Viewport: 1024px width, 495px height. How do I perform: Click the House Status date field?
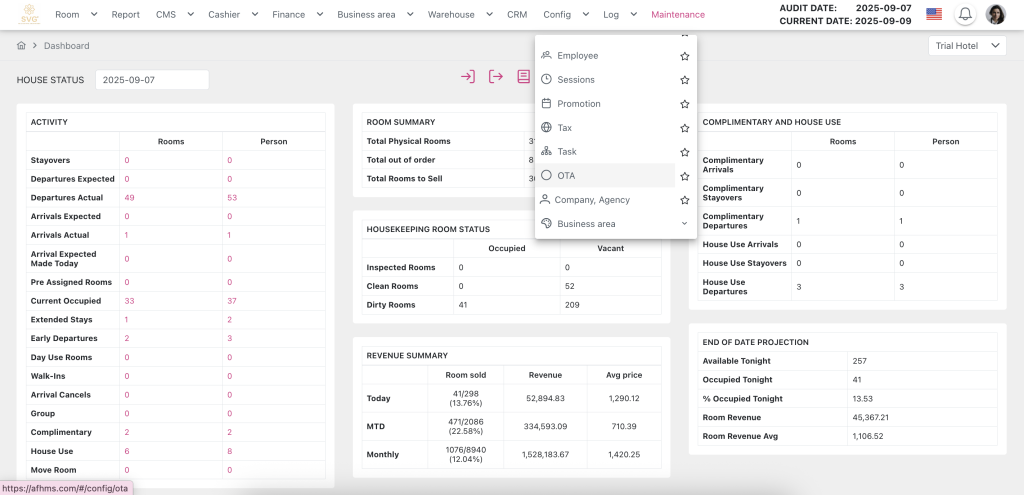click(x=151, y=80)
